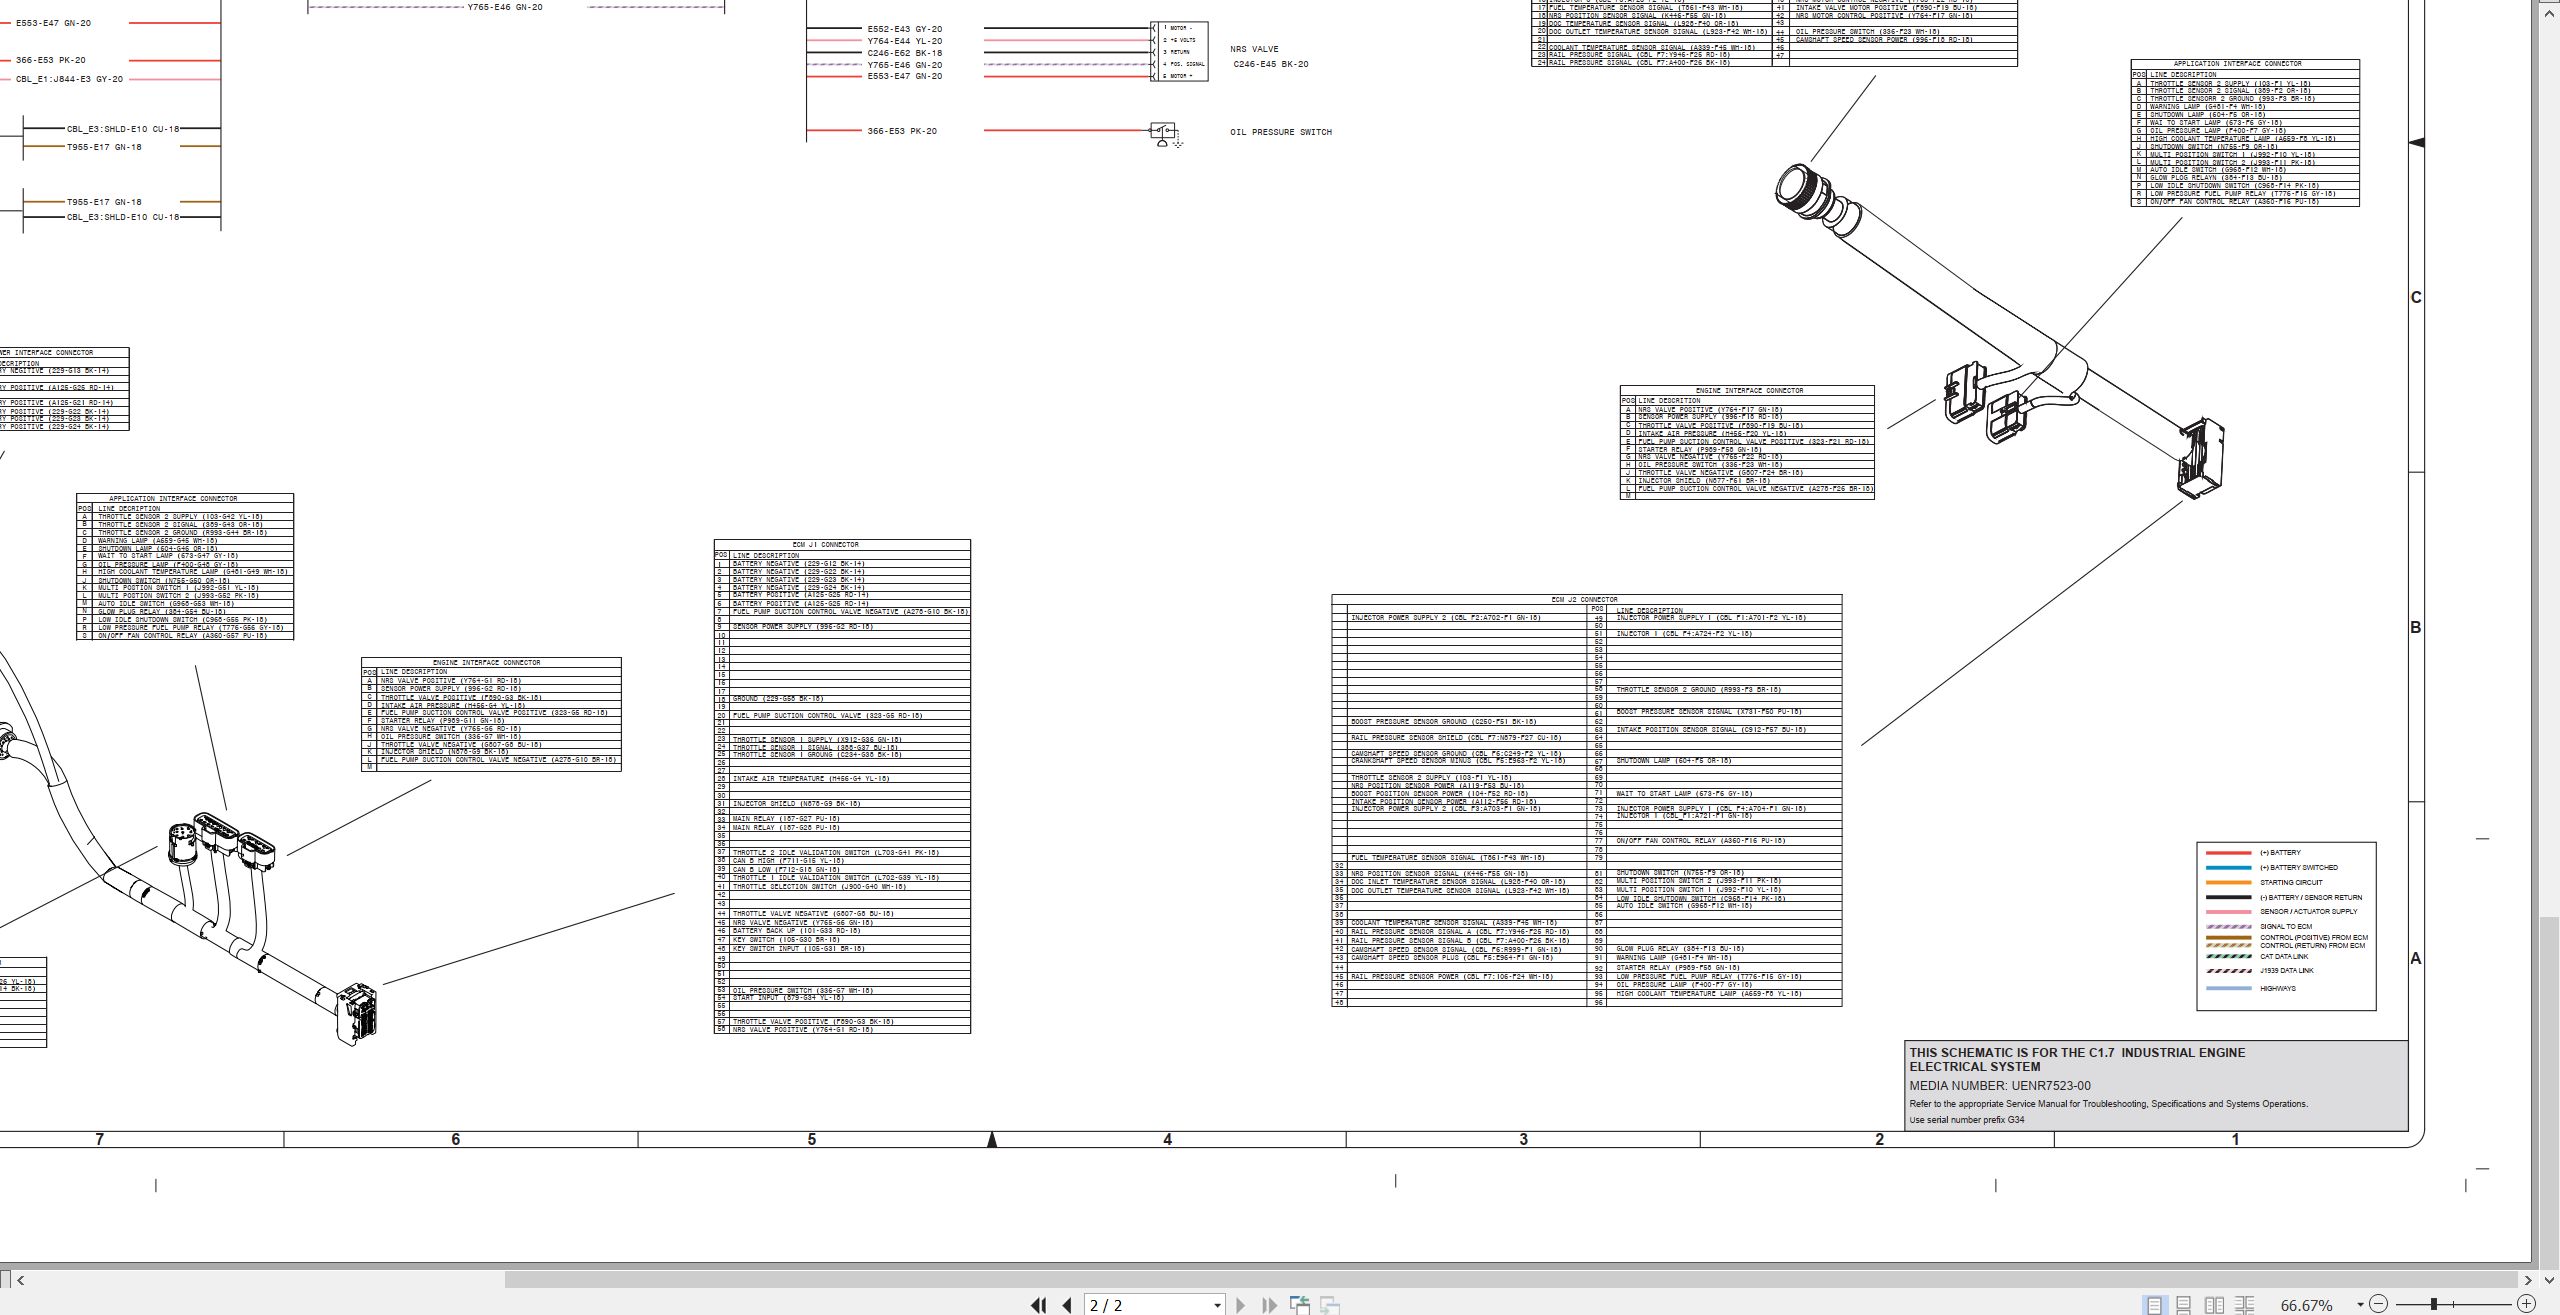Click the (+) BATTERY legend entry
This screenshot has width=2560, height=1315.
tap(2280, 853)
